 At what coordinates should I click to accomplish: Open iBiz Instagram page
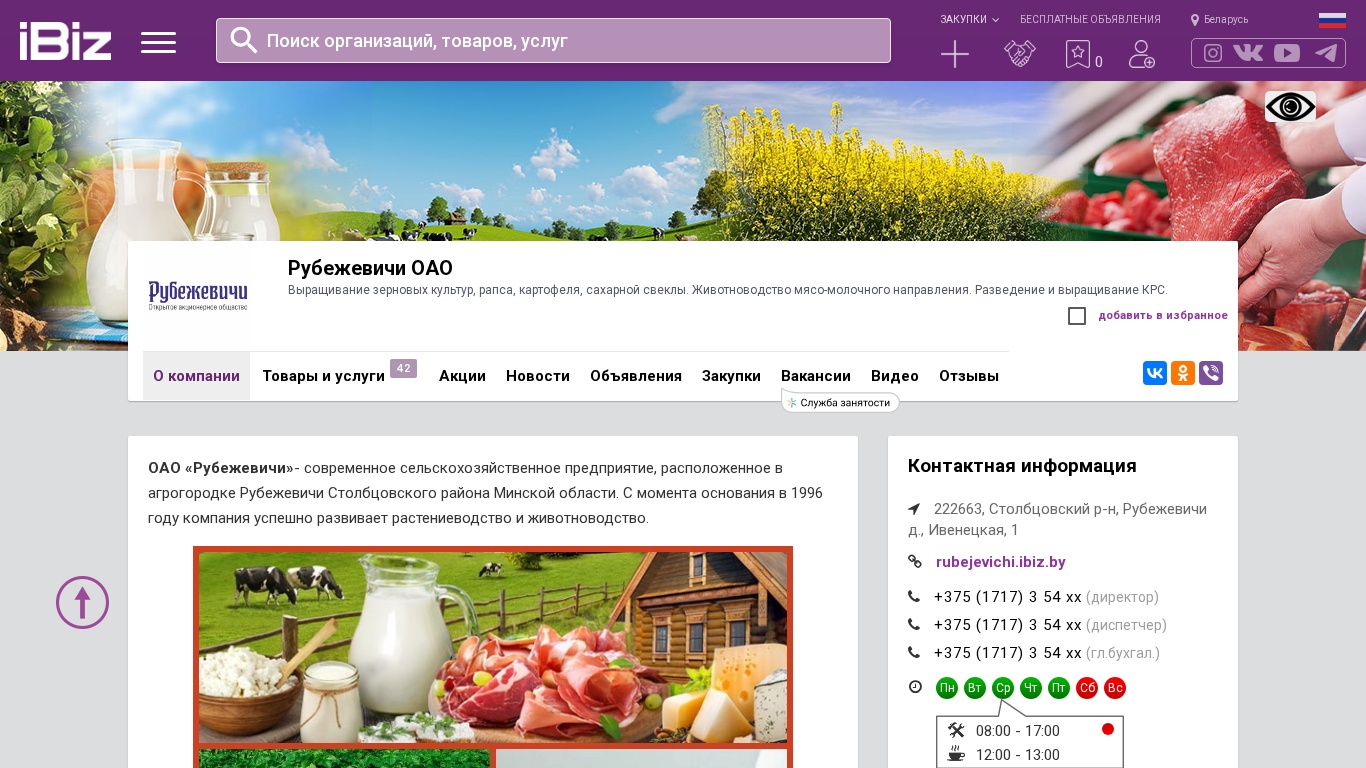[x=1213, y=53]
